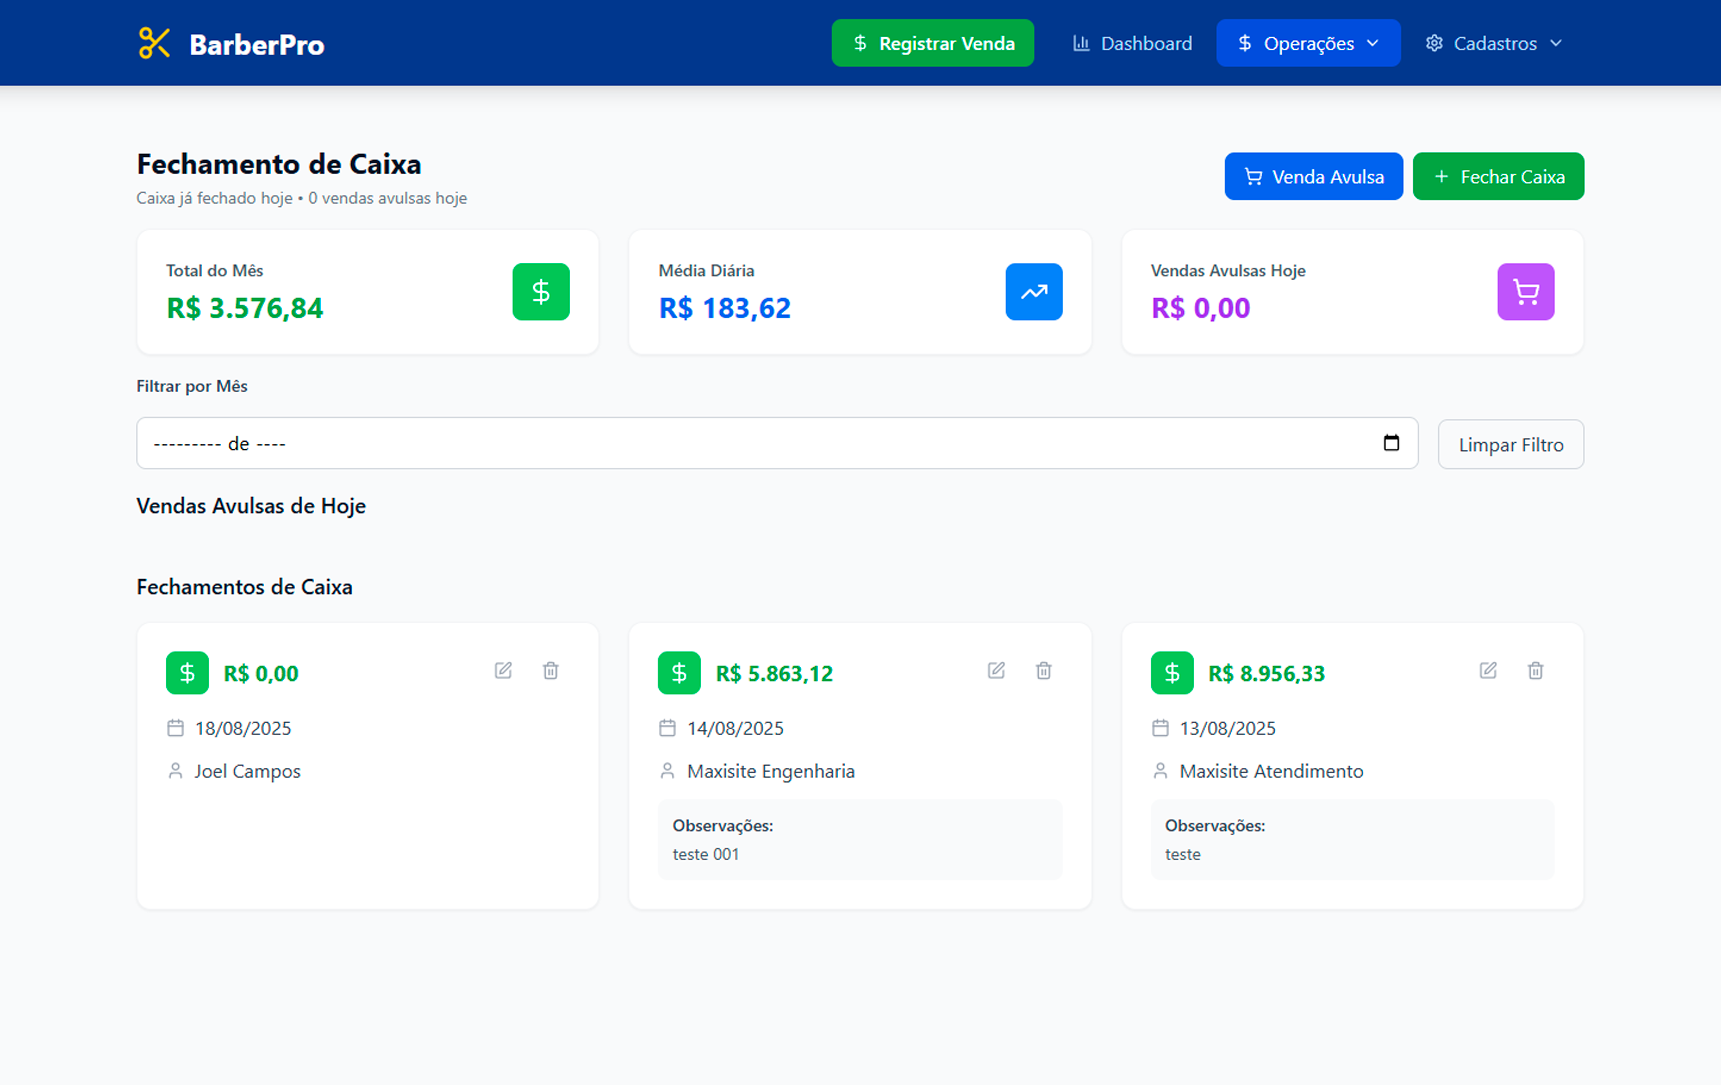The image size is (1721, 1085).
Task: Click the purple cart icon in Vendas Avulsas
Action: click(x=1525, y=292)
